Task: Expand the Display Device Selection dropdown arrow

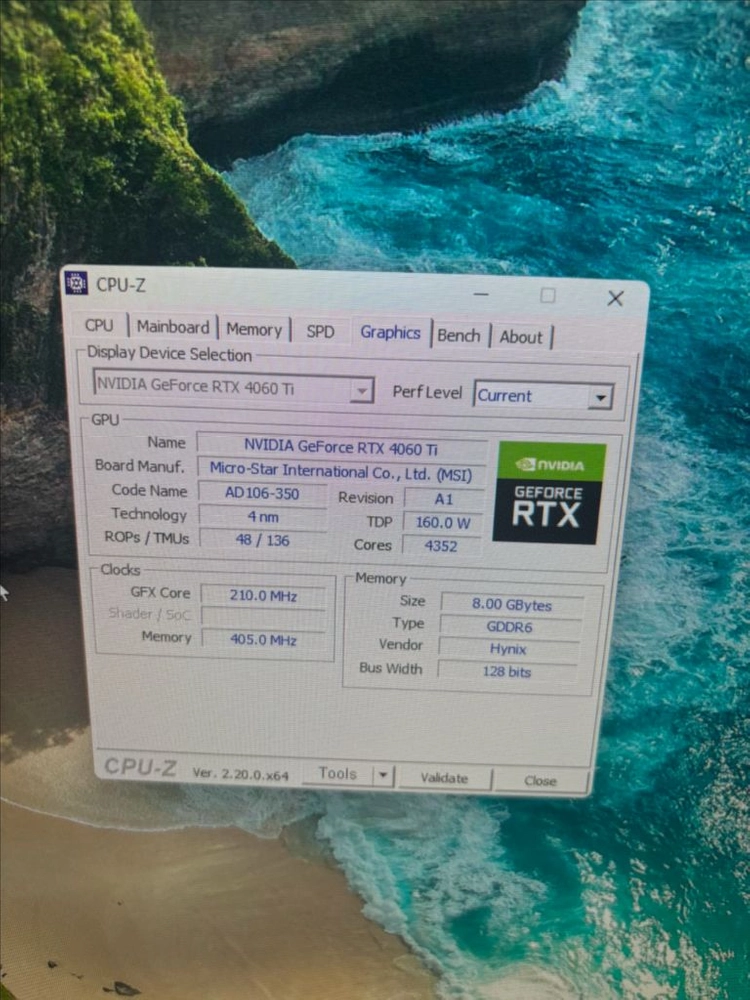Action: (x=362, y=390)
